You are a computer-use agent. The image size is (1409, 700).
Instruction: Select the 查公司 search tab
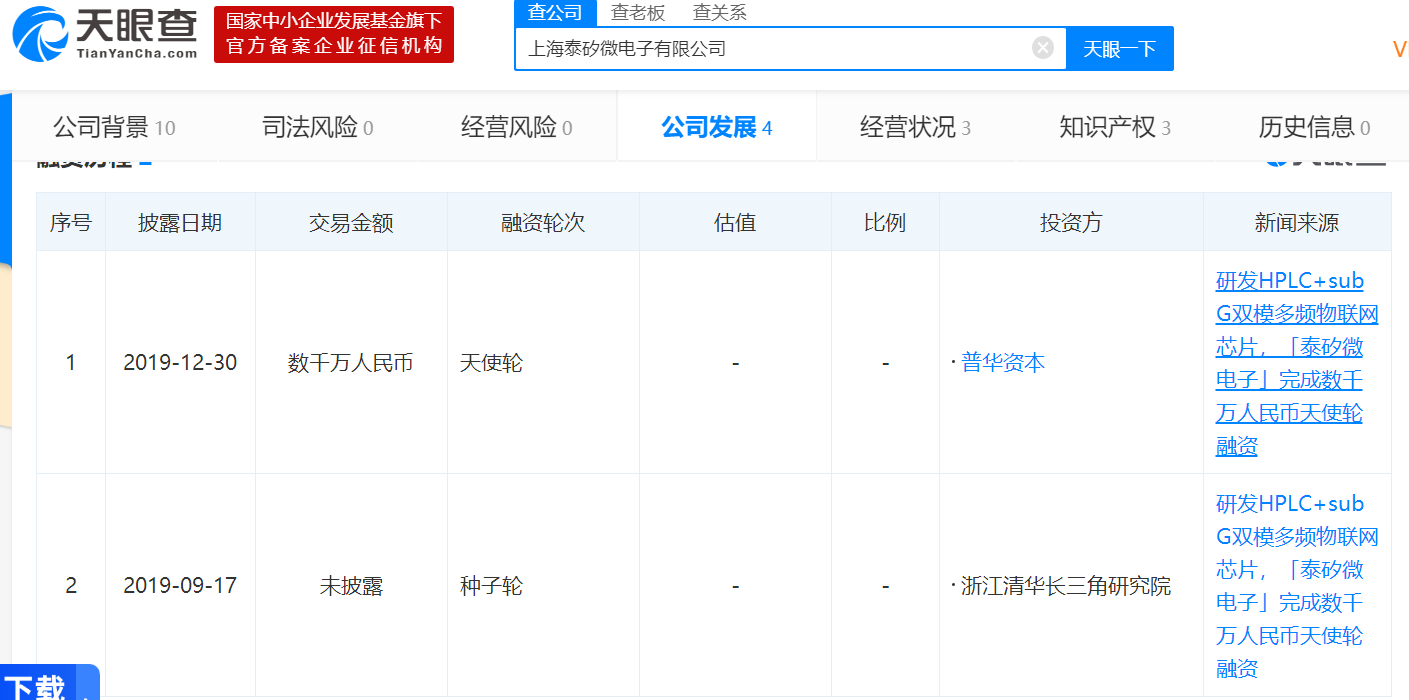555,13
